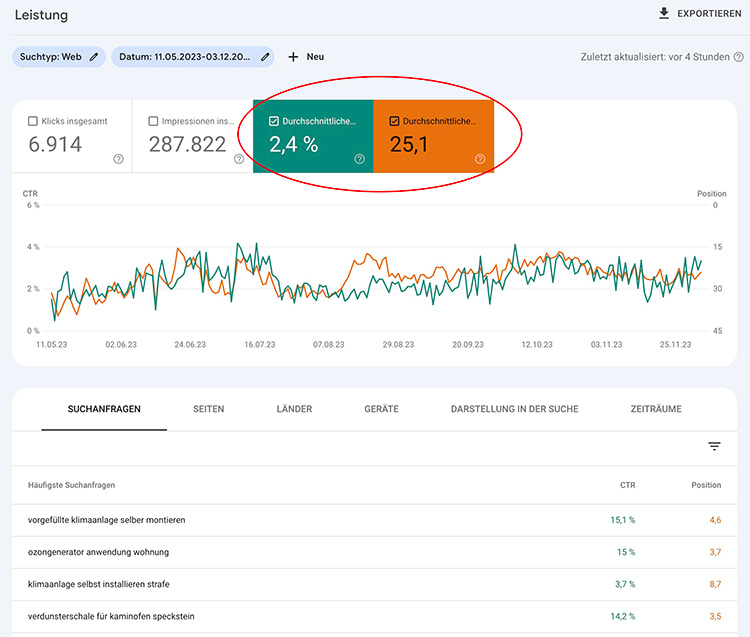Click the plus icon next to Neu

click(293, 57)
